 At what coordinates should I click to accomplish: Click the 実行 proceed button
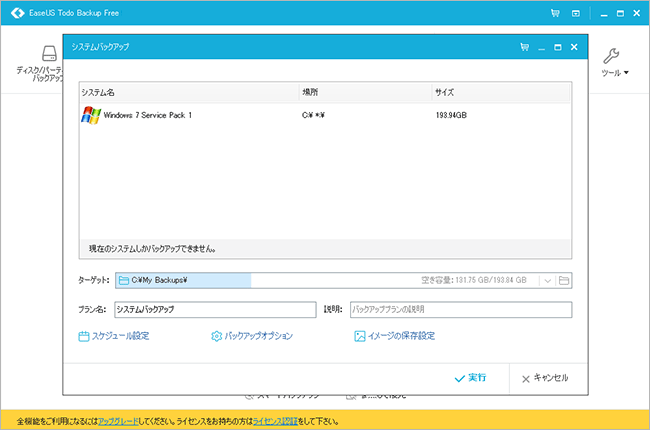[470, 378]
